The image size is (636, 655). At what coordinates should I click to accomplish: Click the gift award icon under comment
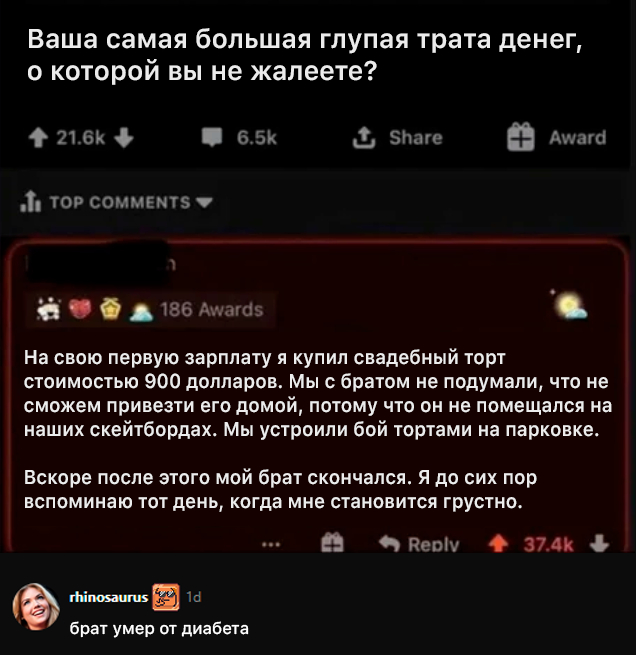[x=332, y=543]
